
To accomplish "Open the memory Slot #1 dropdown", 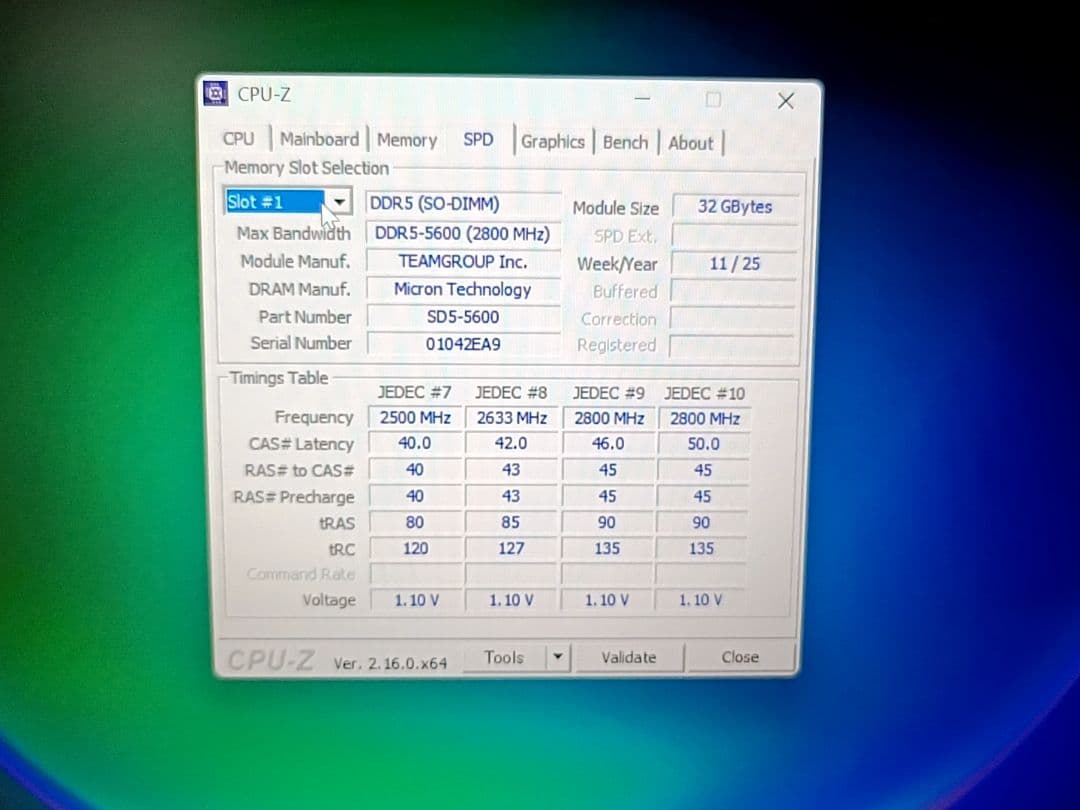I will click(339, 201).
